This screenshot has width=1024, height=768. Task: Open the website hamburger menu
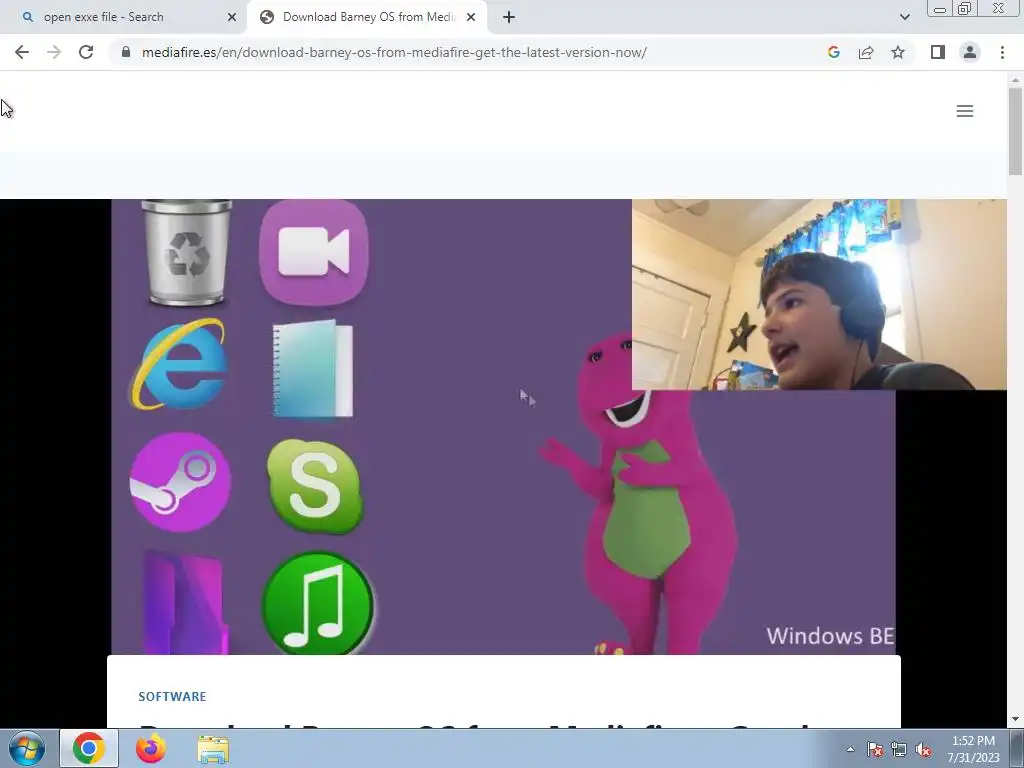965,111
